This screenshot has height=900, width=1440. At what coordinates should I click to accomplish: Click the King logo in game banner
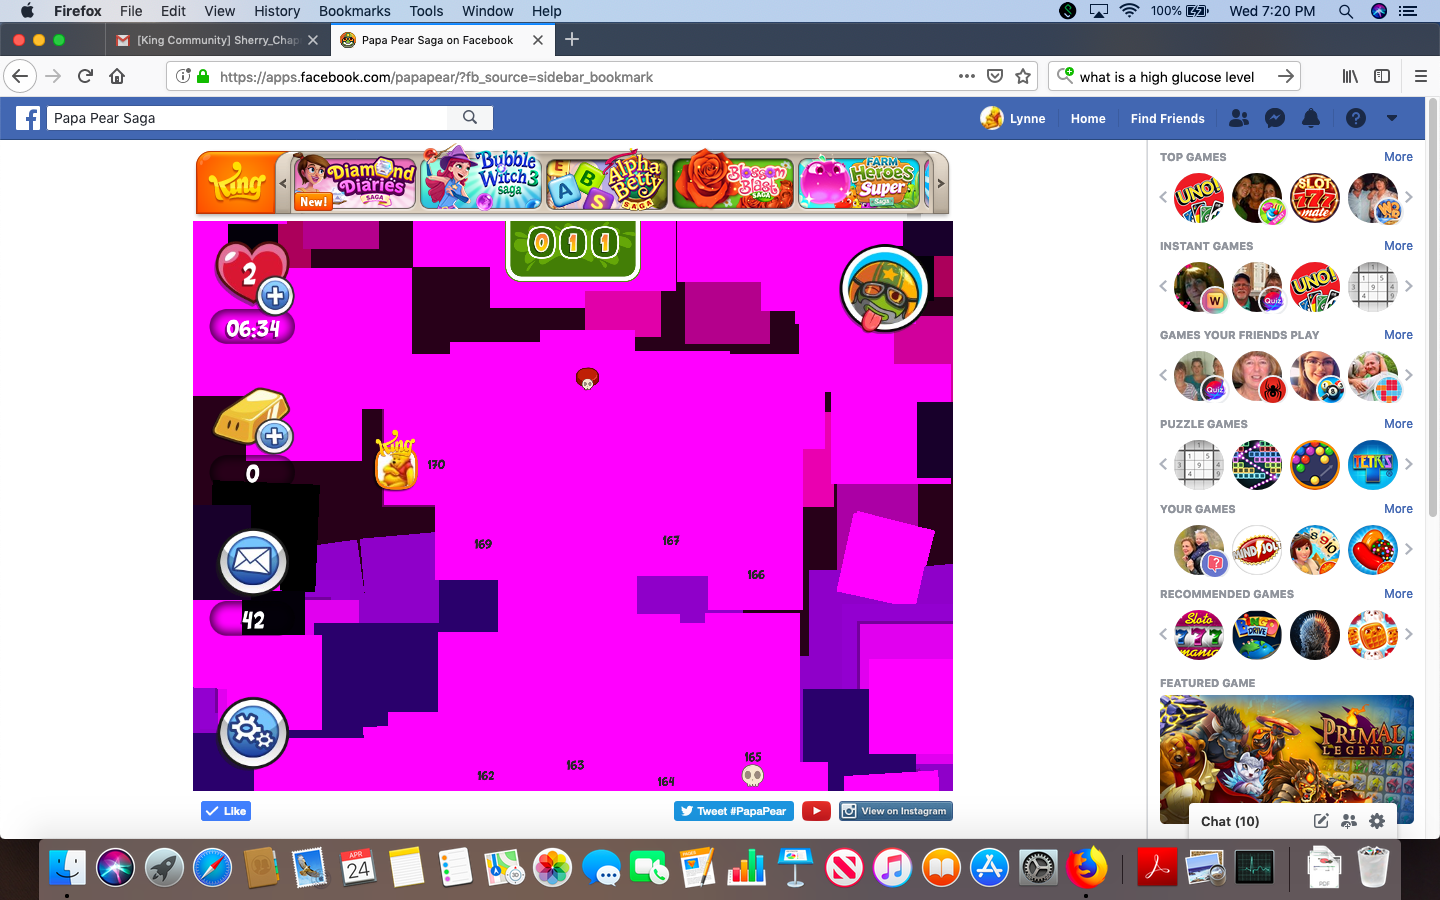tap(236, 183)
